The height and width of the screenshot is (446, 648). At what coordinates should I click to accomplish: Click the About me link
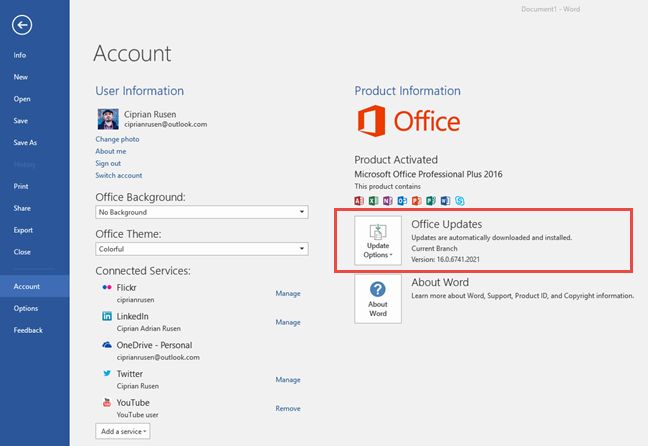(x=111, y=151)
